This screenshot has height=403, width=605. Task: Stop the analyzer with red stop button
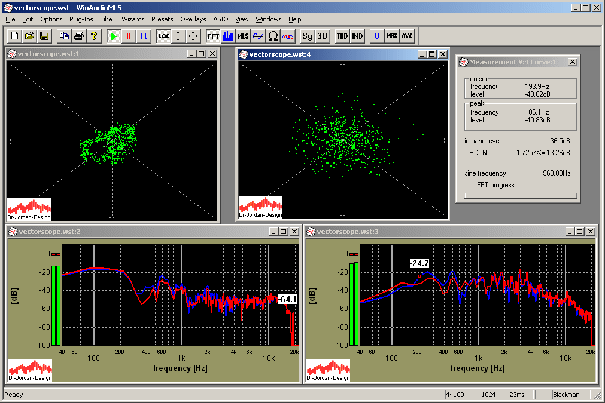coord(130,35)
